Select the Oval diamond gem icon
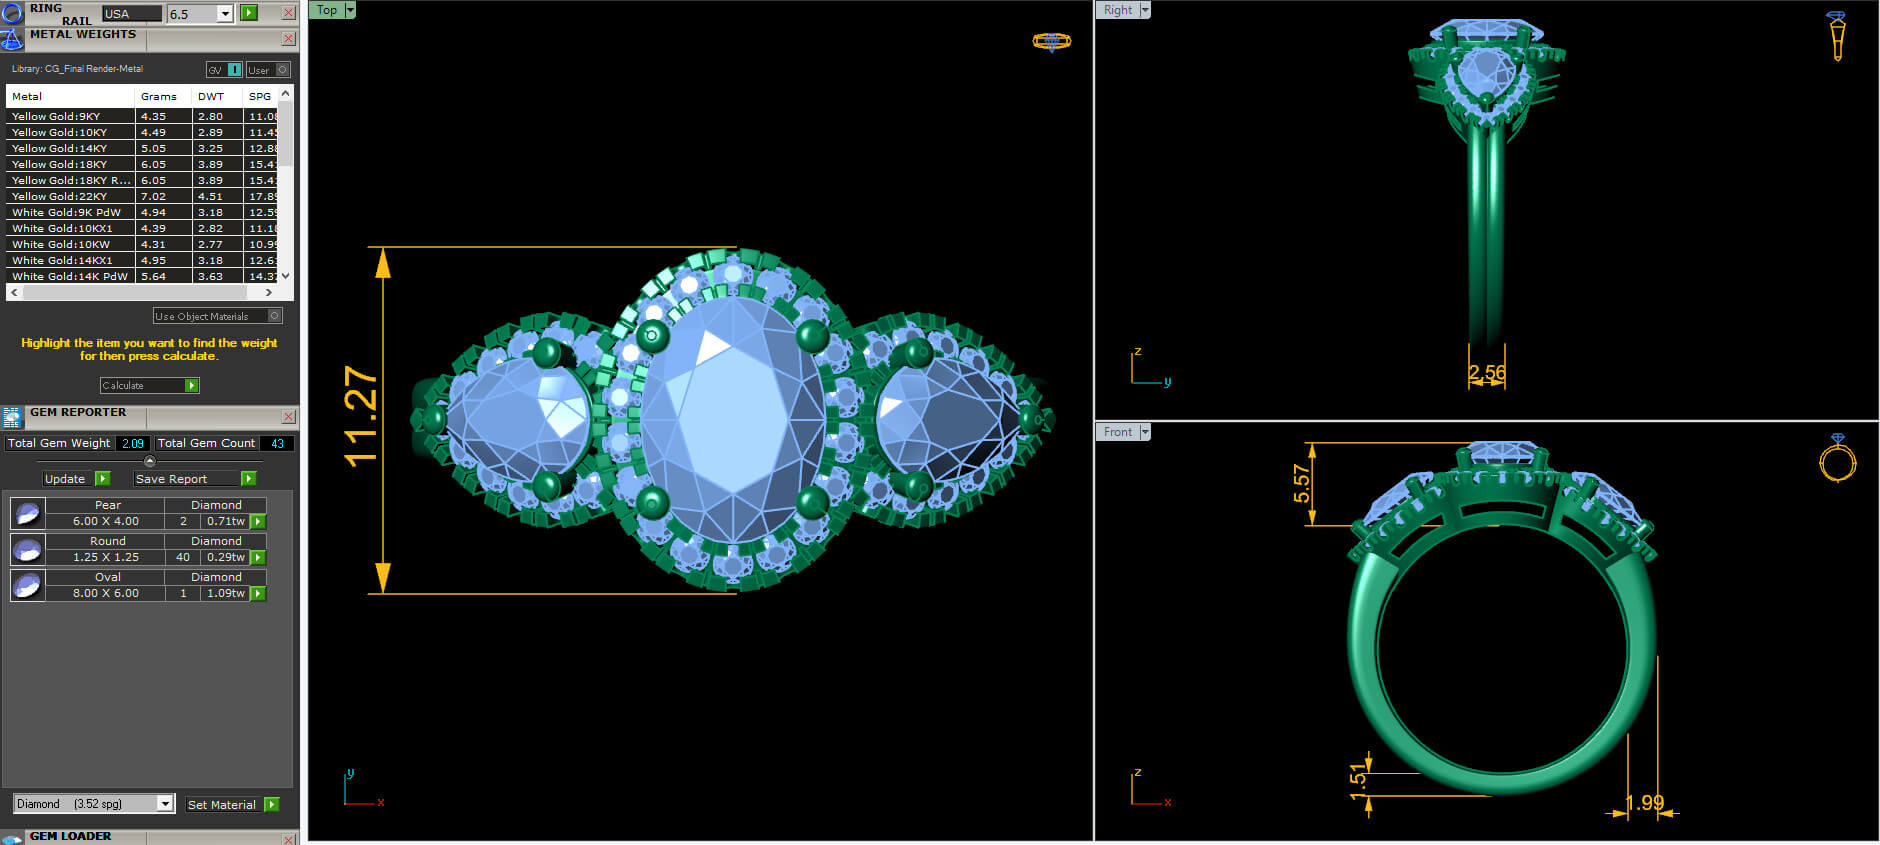The image size is (1880, 845). tap(27, 586)
